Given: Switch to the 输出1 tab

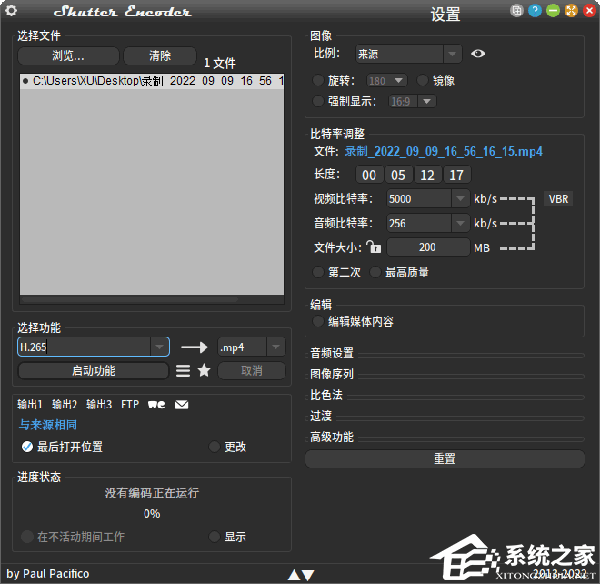Looking at the screenshot, I should pyautogui.click(x=29, y=404).
